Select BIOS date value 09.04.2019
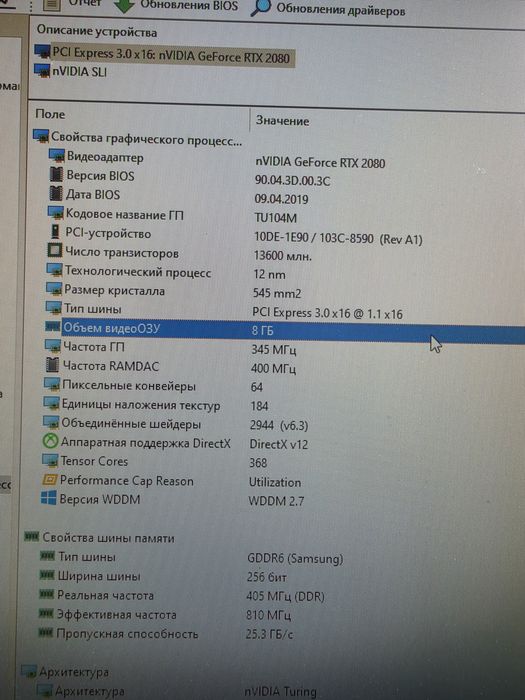 coord(281,199)
